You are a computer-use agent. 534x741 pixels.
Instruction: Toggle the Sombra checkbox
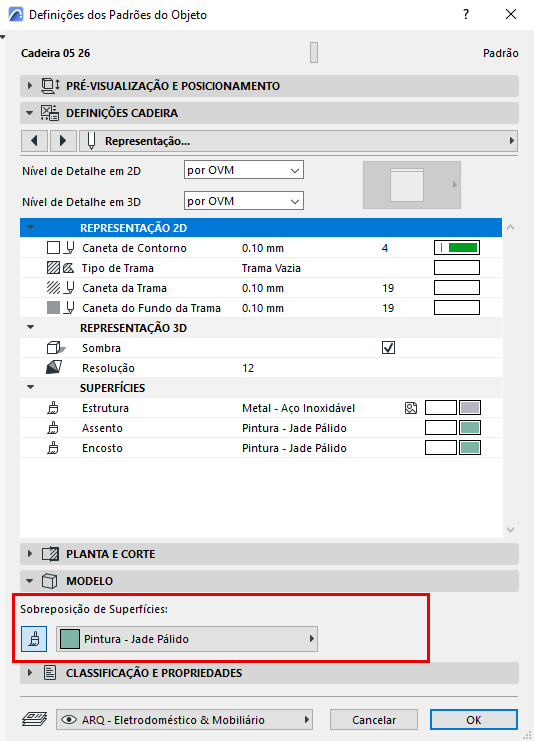(388, 348)
